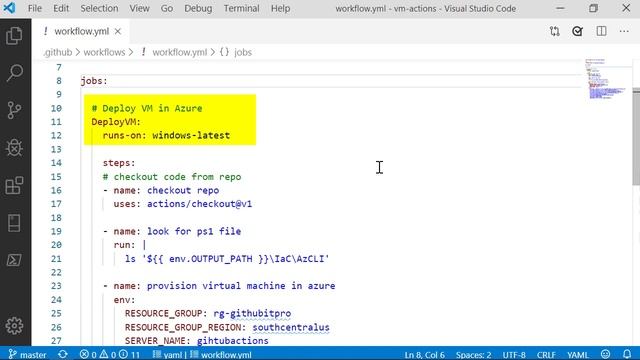This screenshot has width=640, height=360.
Task: Split the editor to the right
Action: click(x=601, y=31)
